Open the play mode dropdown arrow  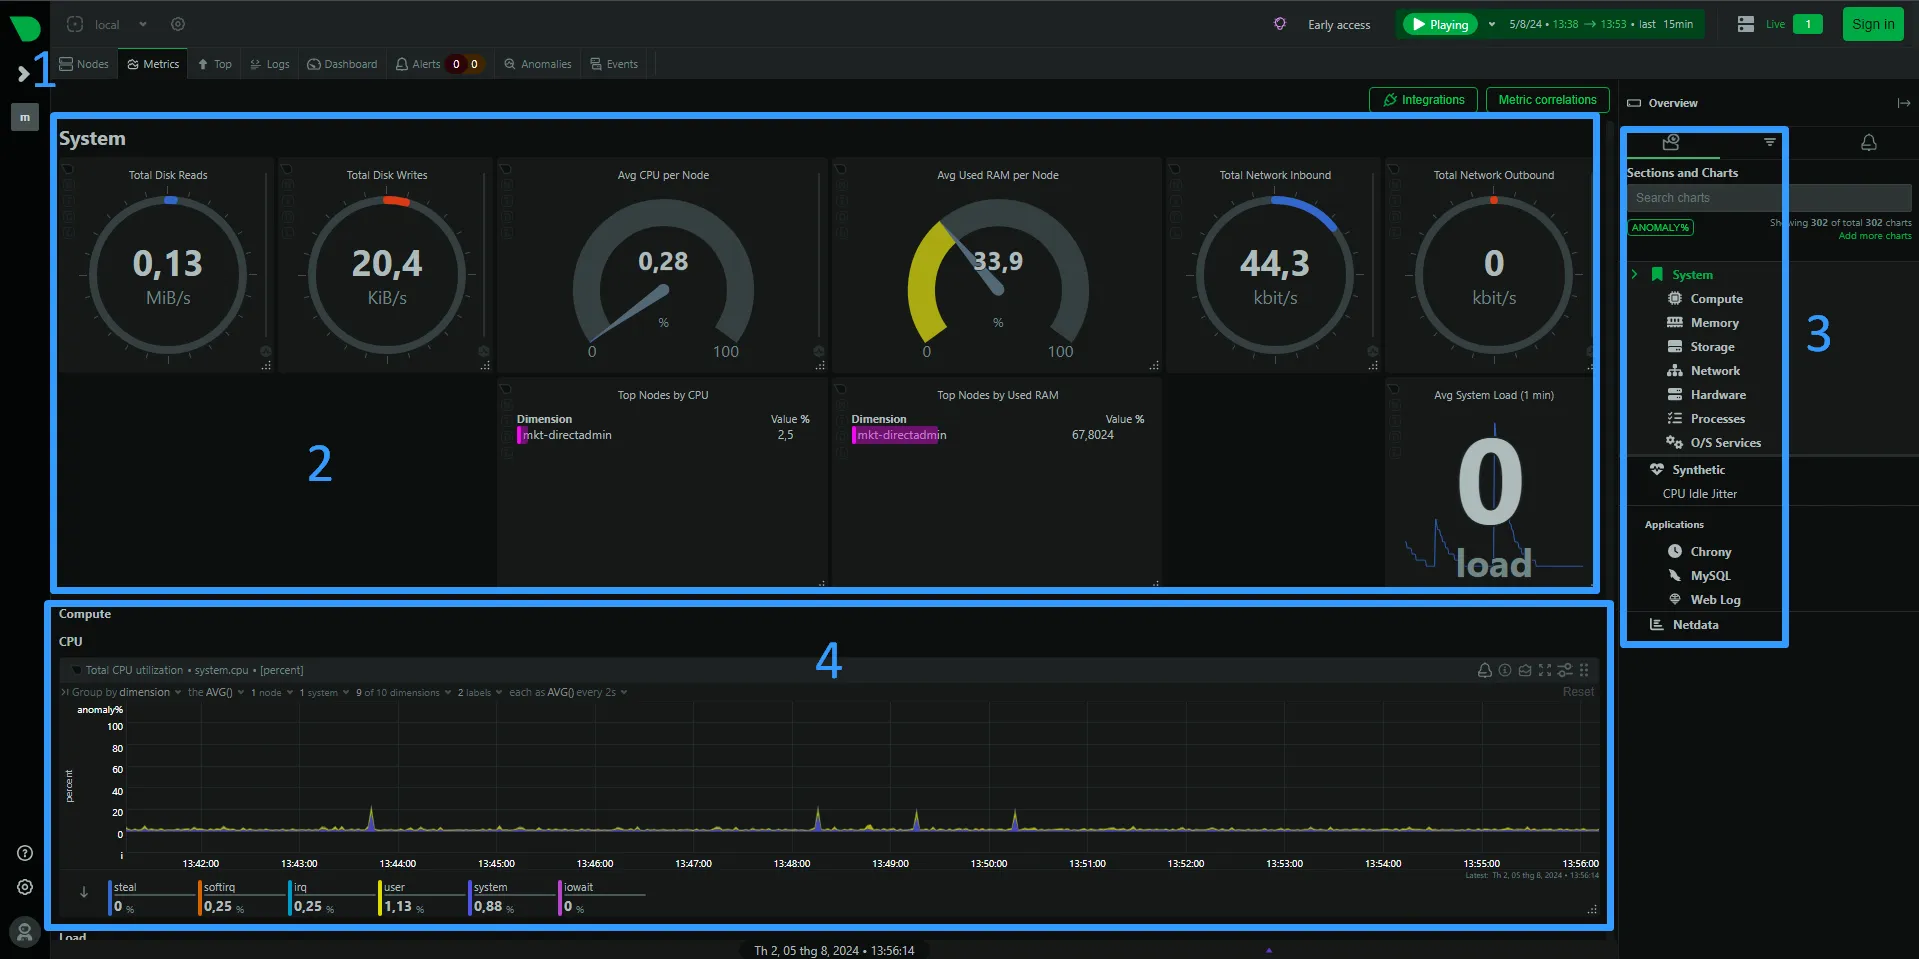coord(1492,24)
